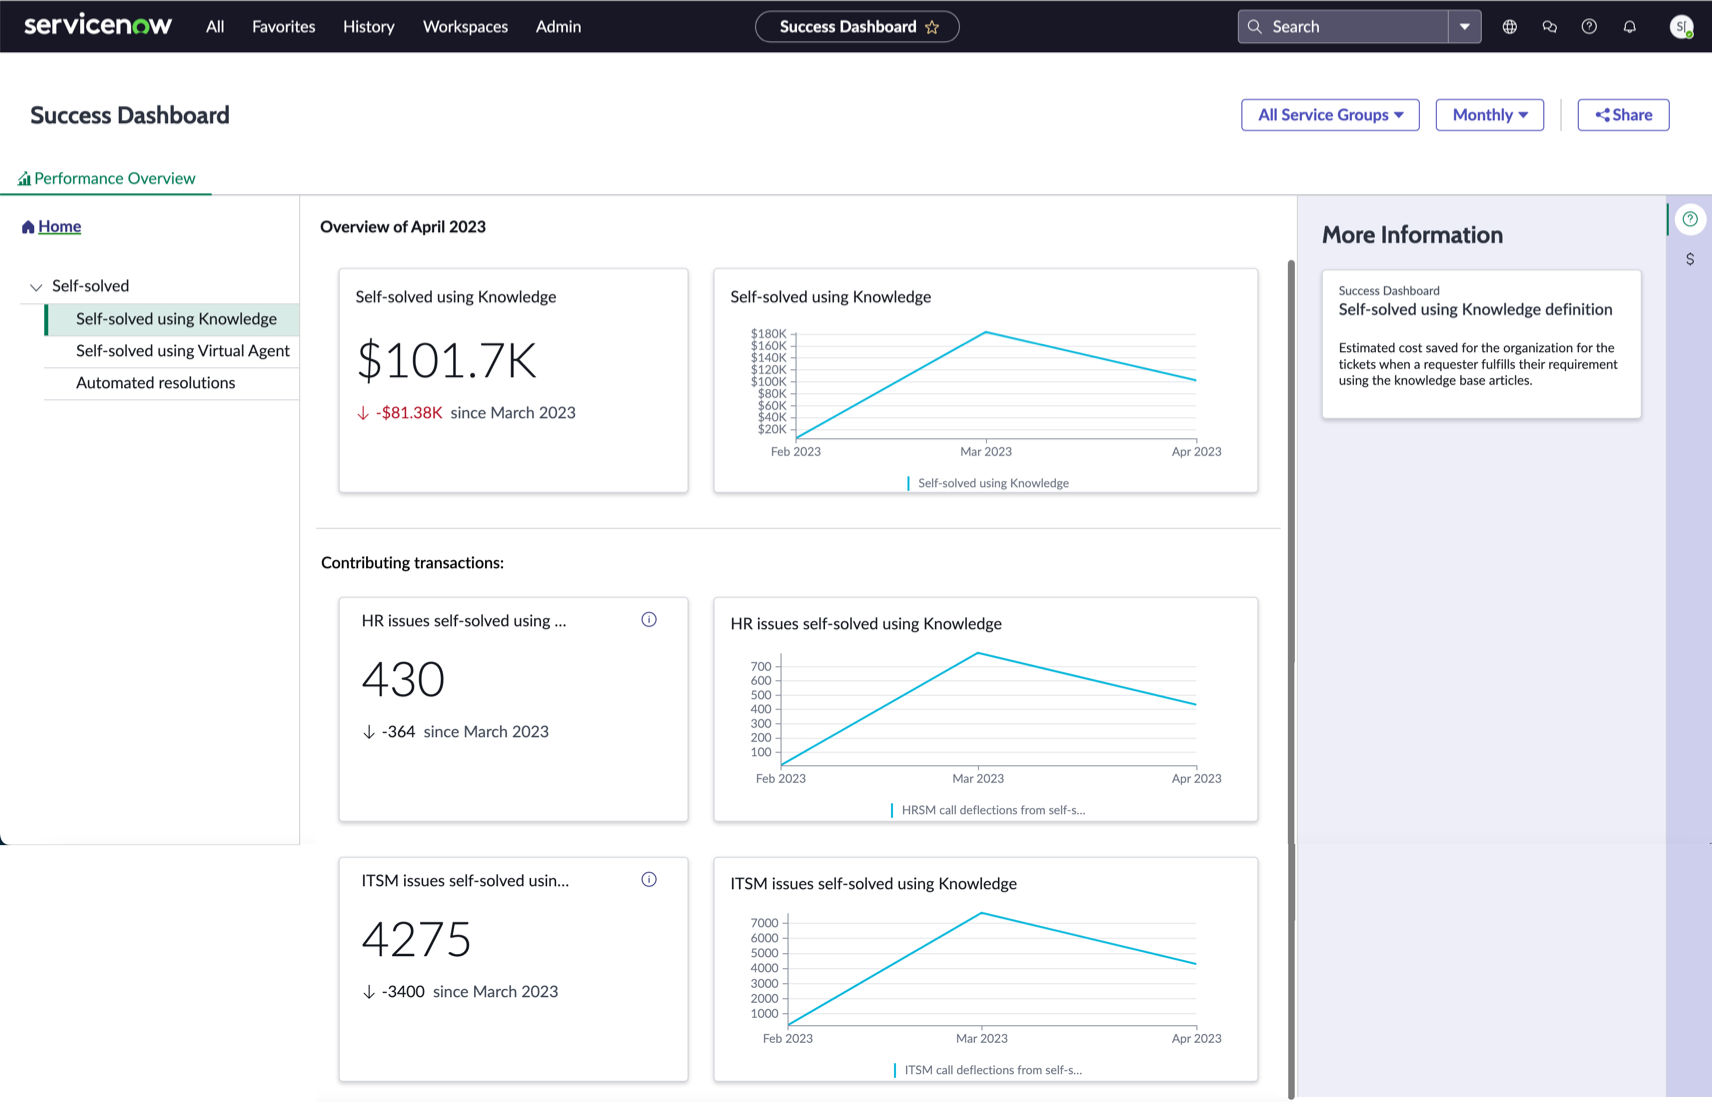
Task: Click Self-solved using Knowledge definition heading
Action: point(1475,310)
